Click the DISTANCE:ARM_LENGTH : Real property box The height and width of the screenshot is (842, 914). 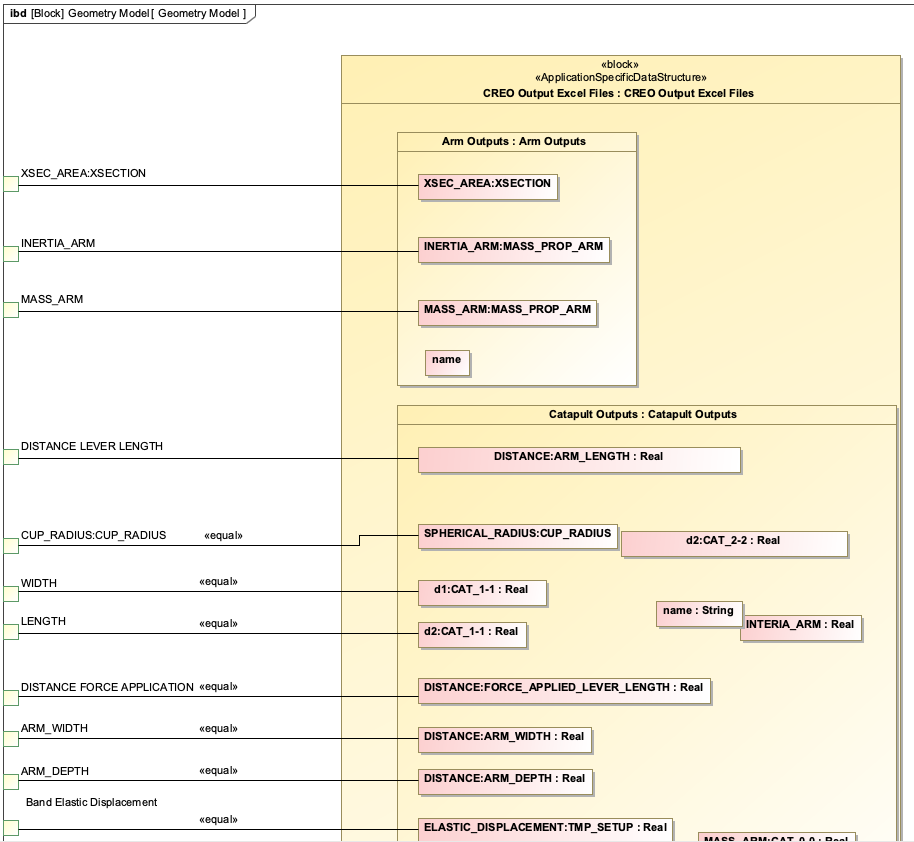[578, 459]
